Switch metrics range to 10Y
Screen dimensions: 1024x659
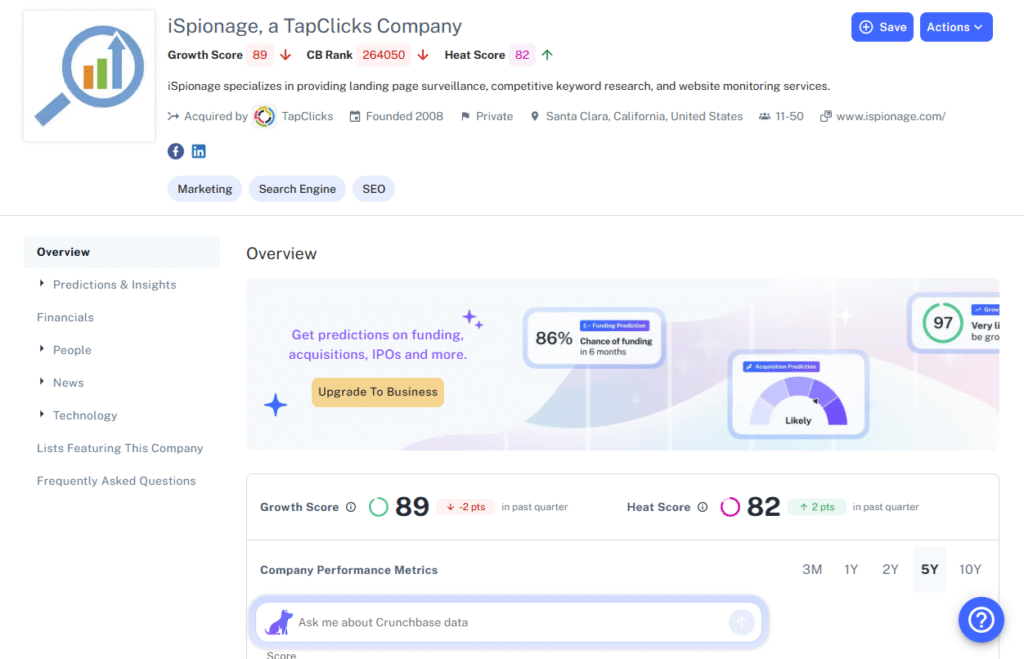click(x=970, y=570)
